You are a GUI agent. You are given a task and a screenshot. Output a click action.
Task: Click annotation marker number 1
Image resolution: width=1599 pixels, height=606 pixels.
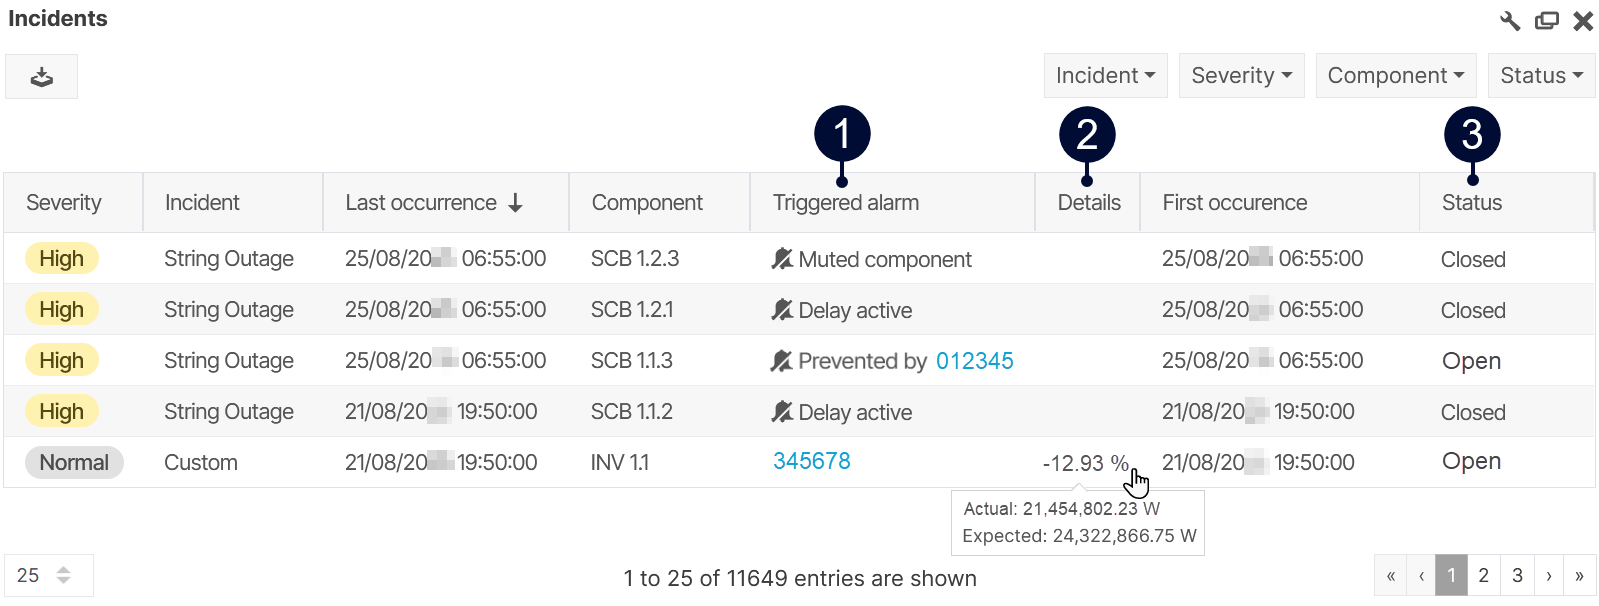[x=842, y=134]
